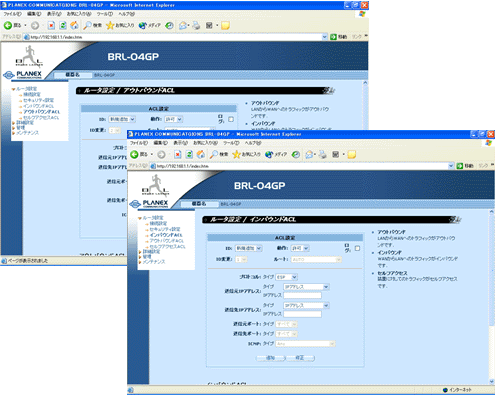Click the Back arrow in the back window
The width and height of the screenshot is (500, 400).
8,25
